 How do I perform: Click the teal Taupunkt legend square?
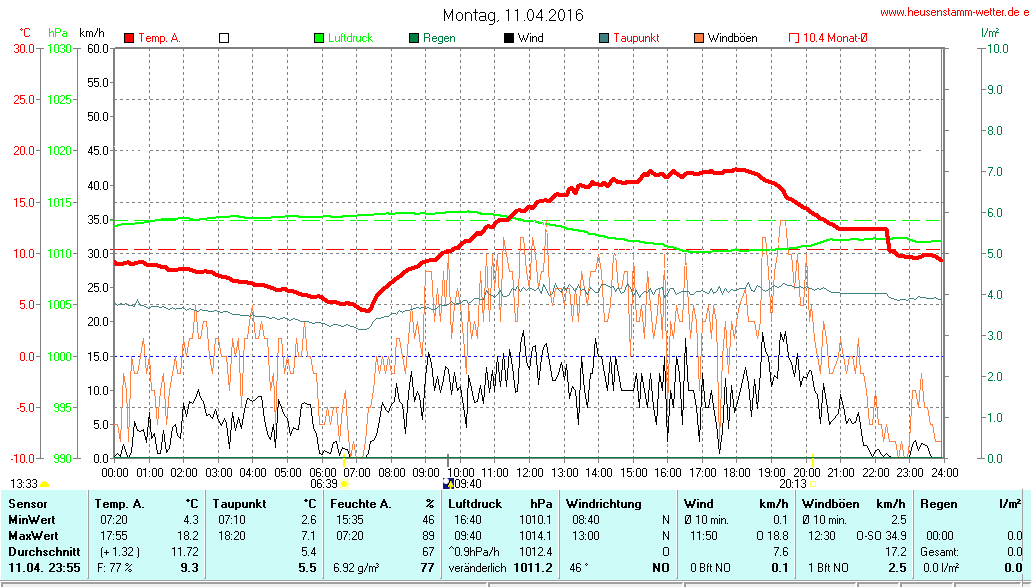coord(604,38)
